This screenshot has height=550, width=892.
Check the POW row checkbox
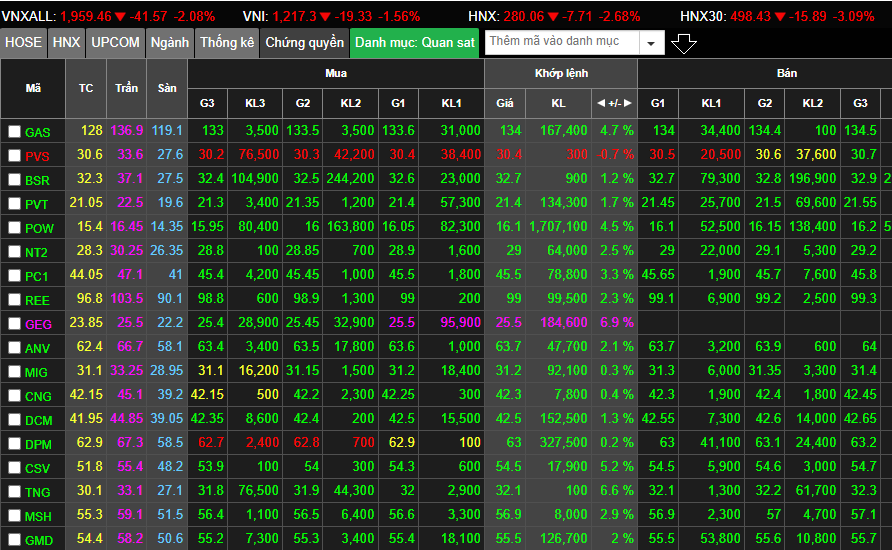(14, 228)
